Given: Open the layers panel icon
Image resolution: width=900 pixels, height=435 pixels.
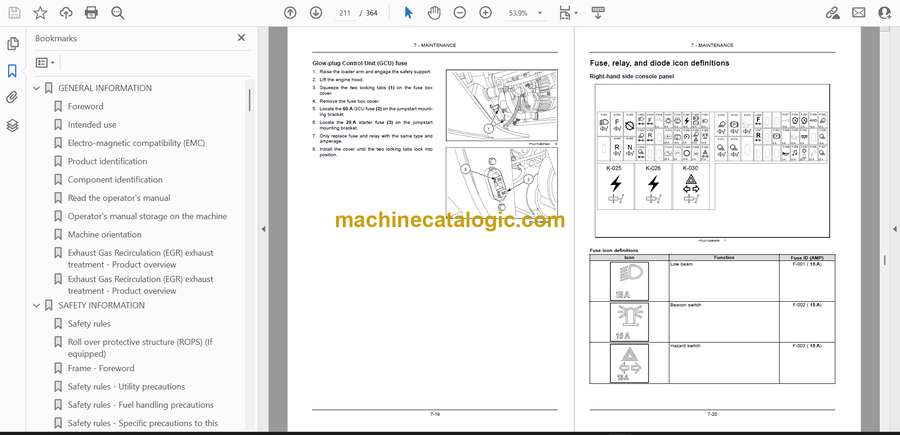Looking at the screenshot, I should coord(13,125).
